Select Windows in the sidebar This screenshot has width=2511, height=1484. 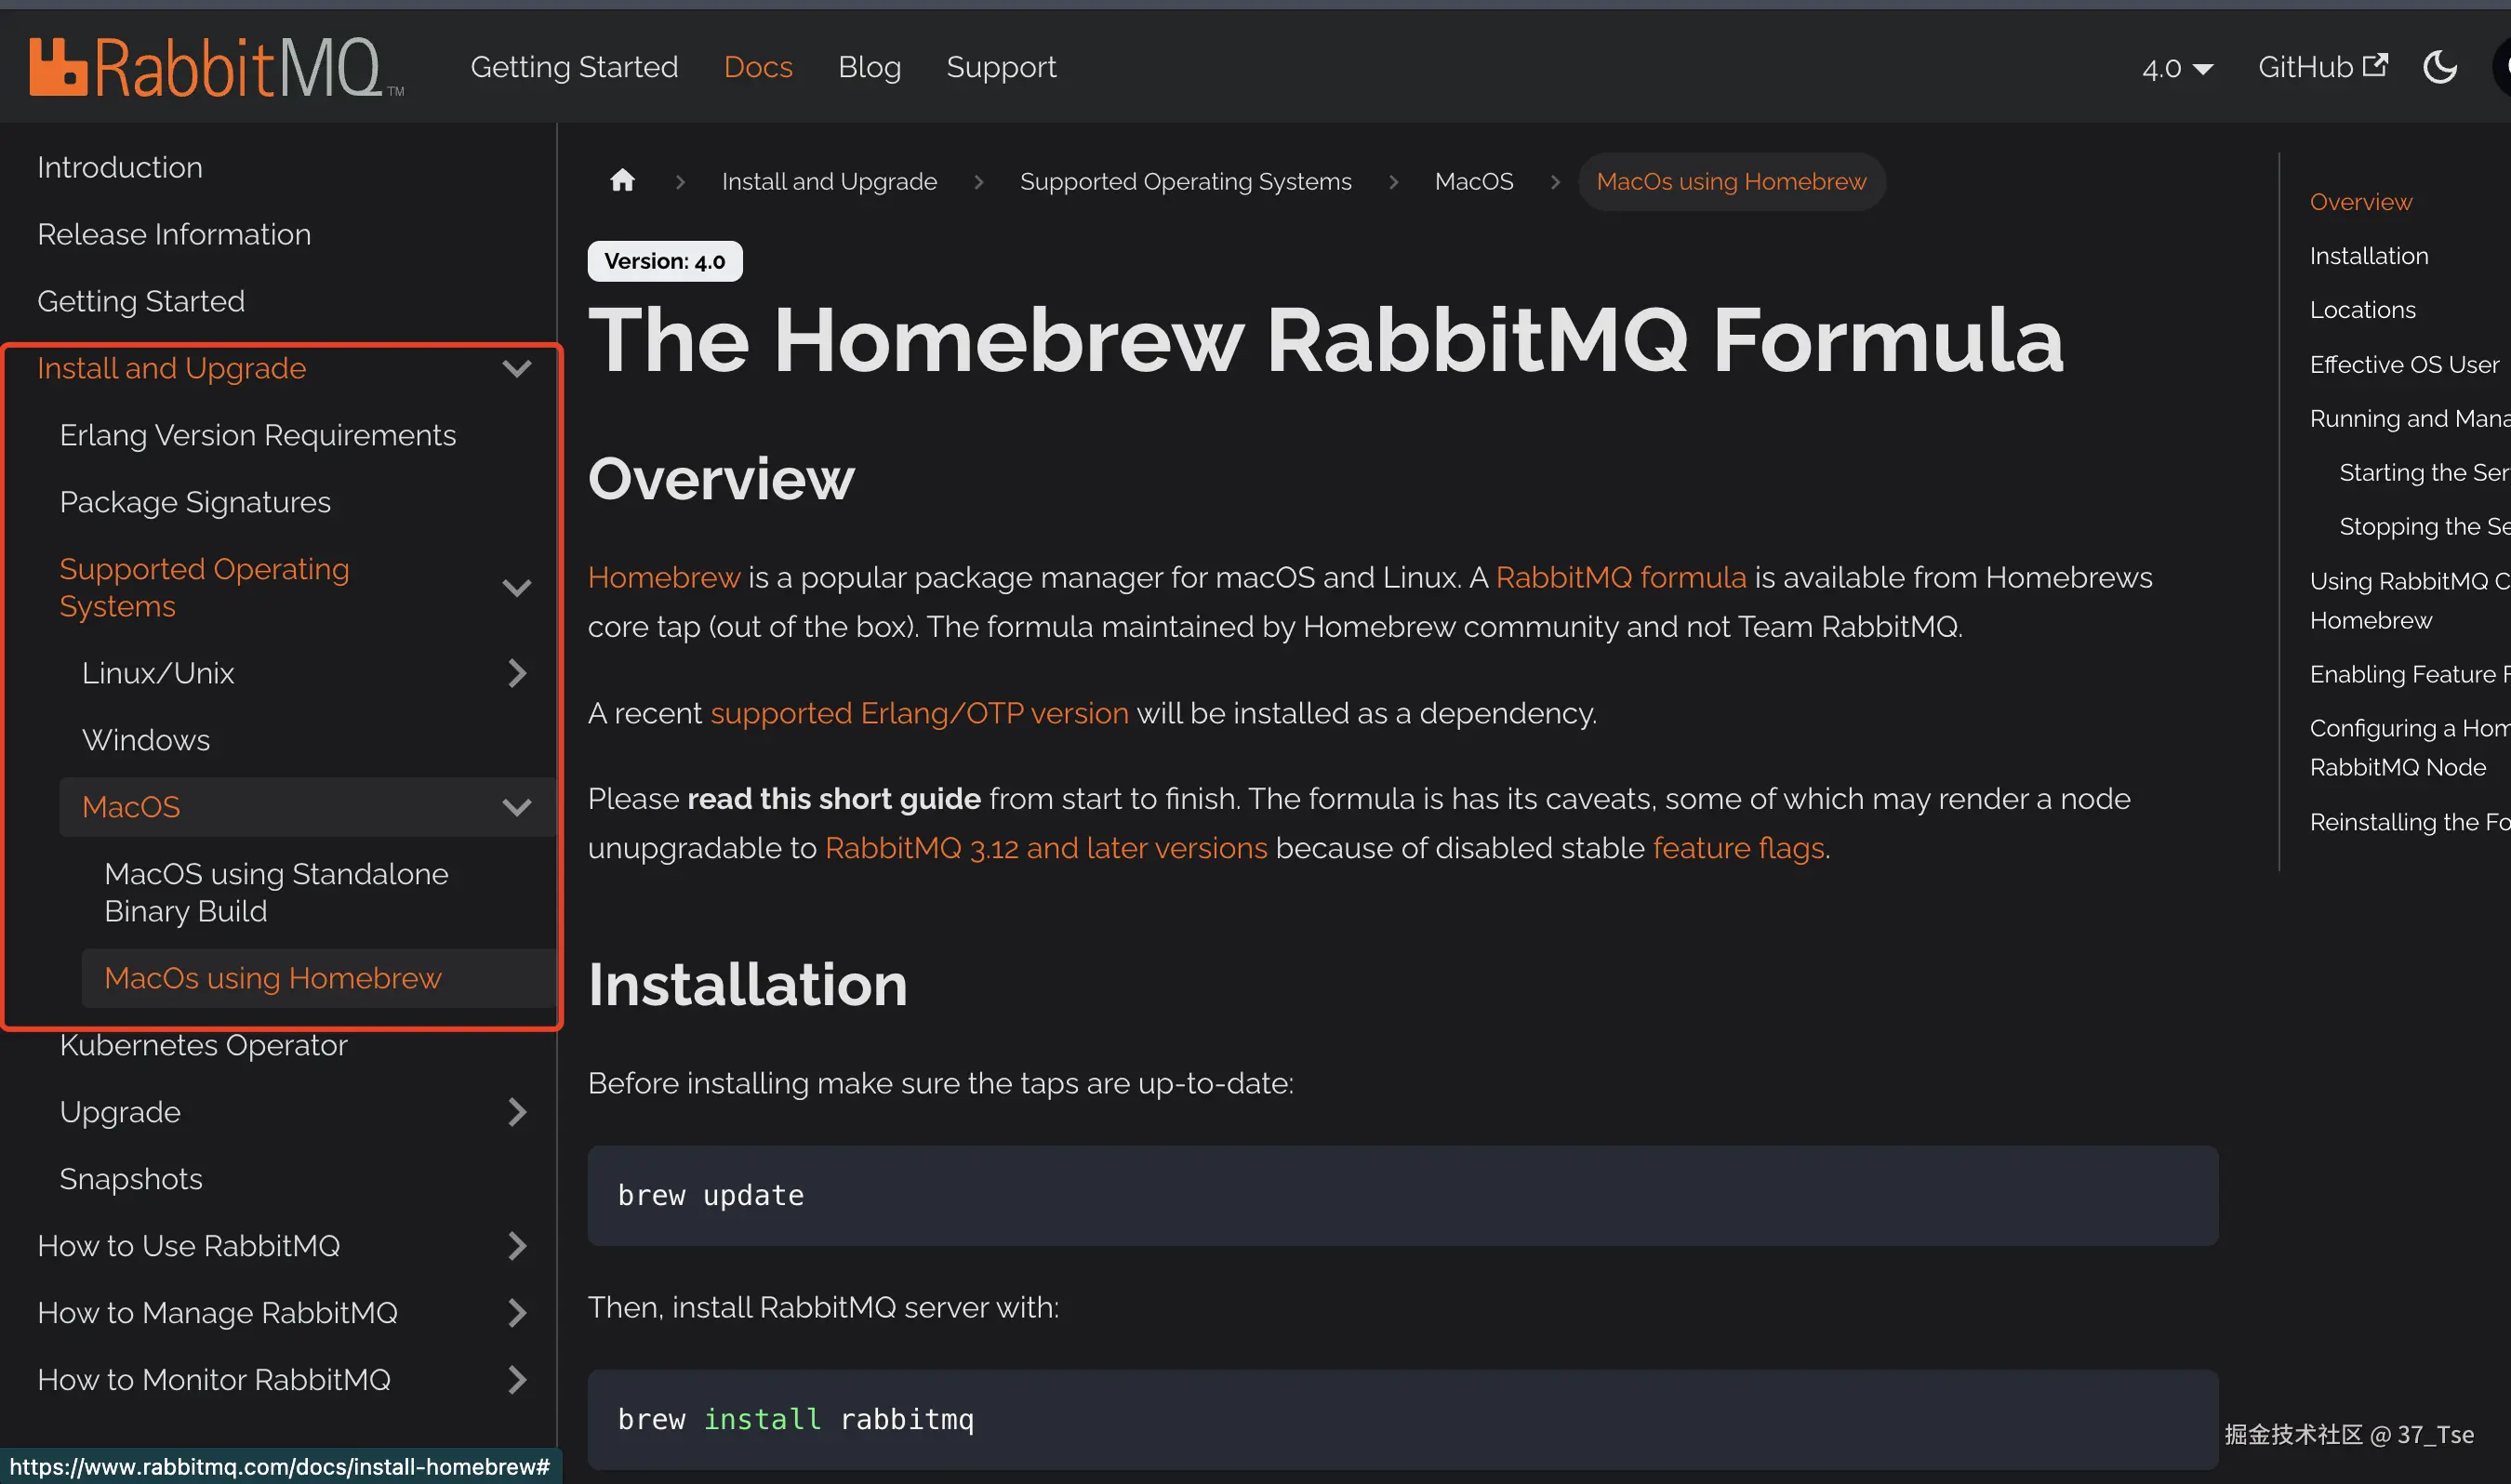[x=146, y=740]
